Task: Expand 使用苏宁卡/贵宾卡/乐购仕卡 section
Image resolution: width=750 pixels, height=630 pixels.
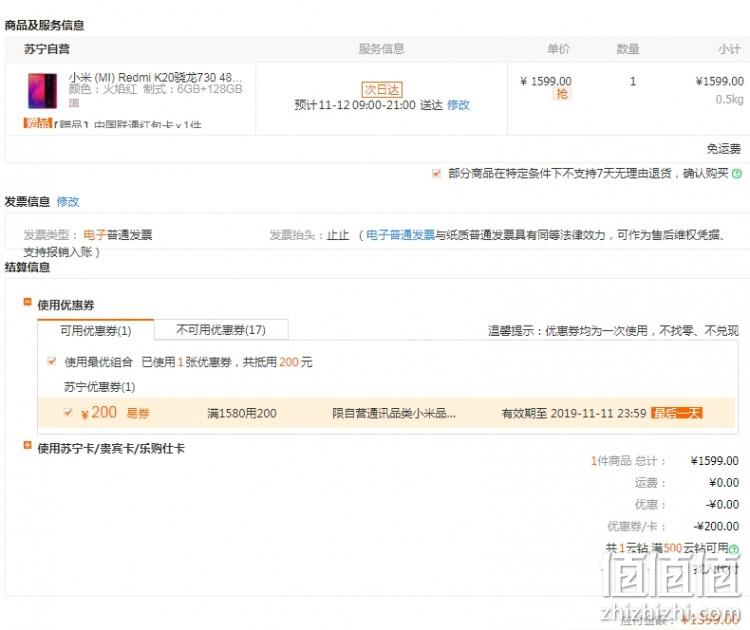Action: pyautogui.click(x=27, y=445)
